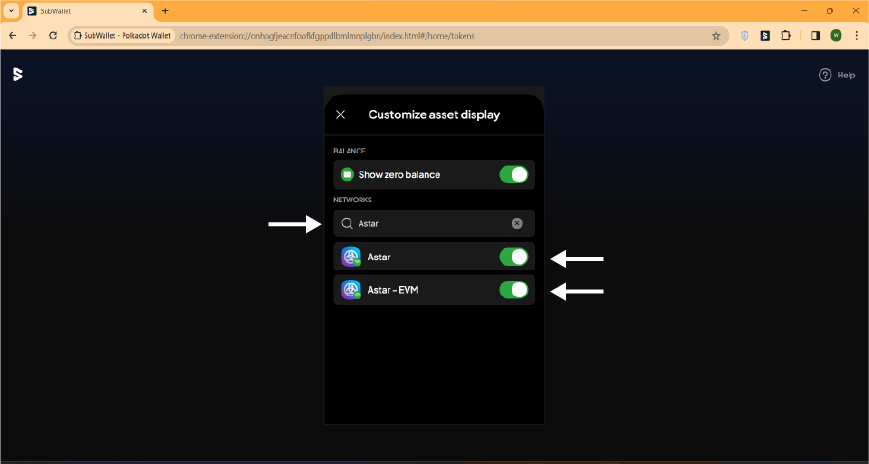This screenshot has height=464, width=869.
Task: Open the Help link
Action: [x=837, y=75]
